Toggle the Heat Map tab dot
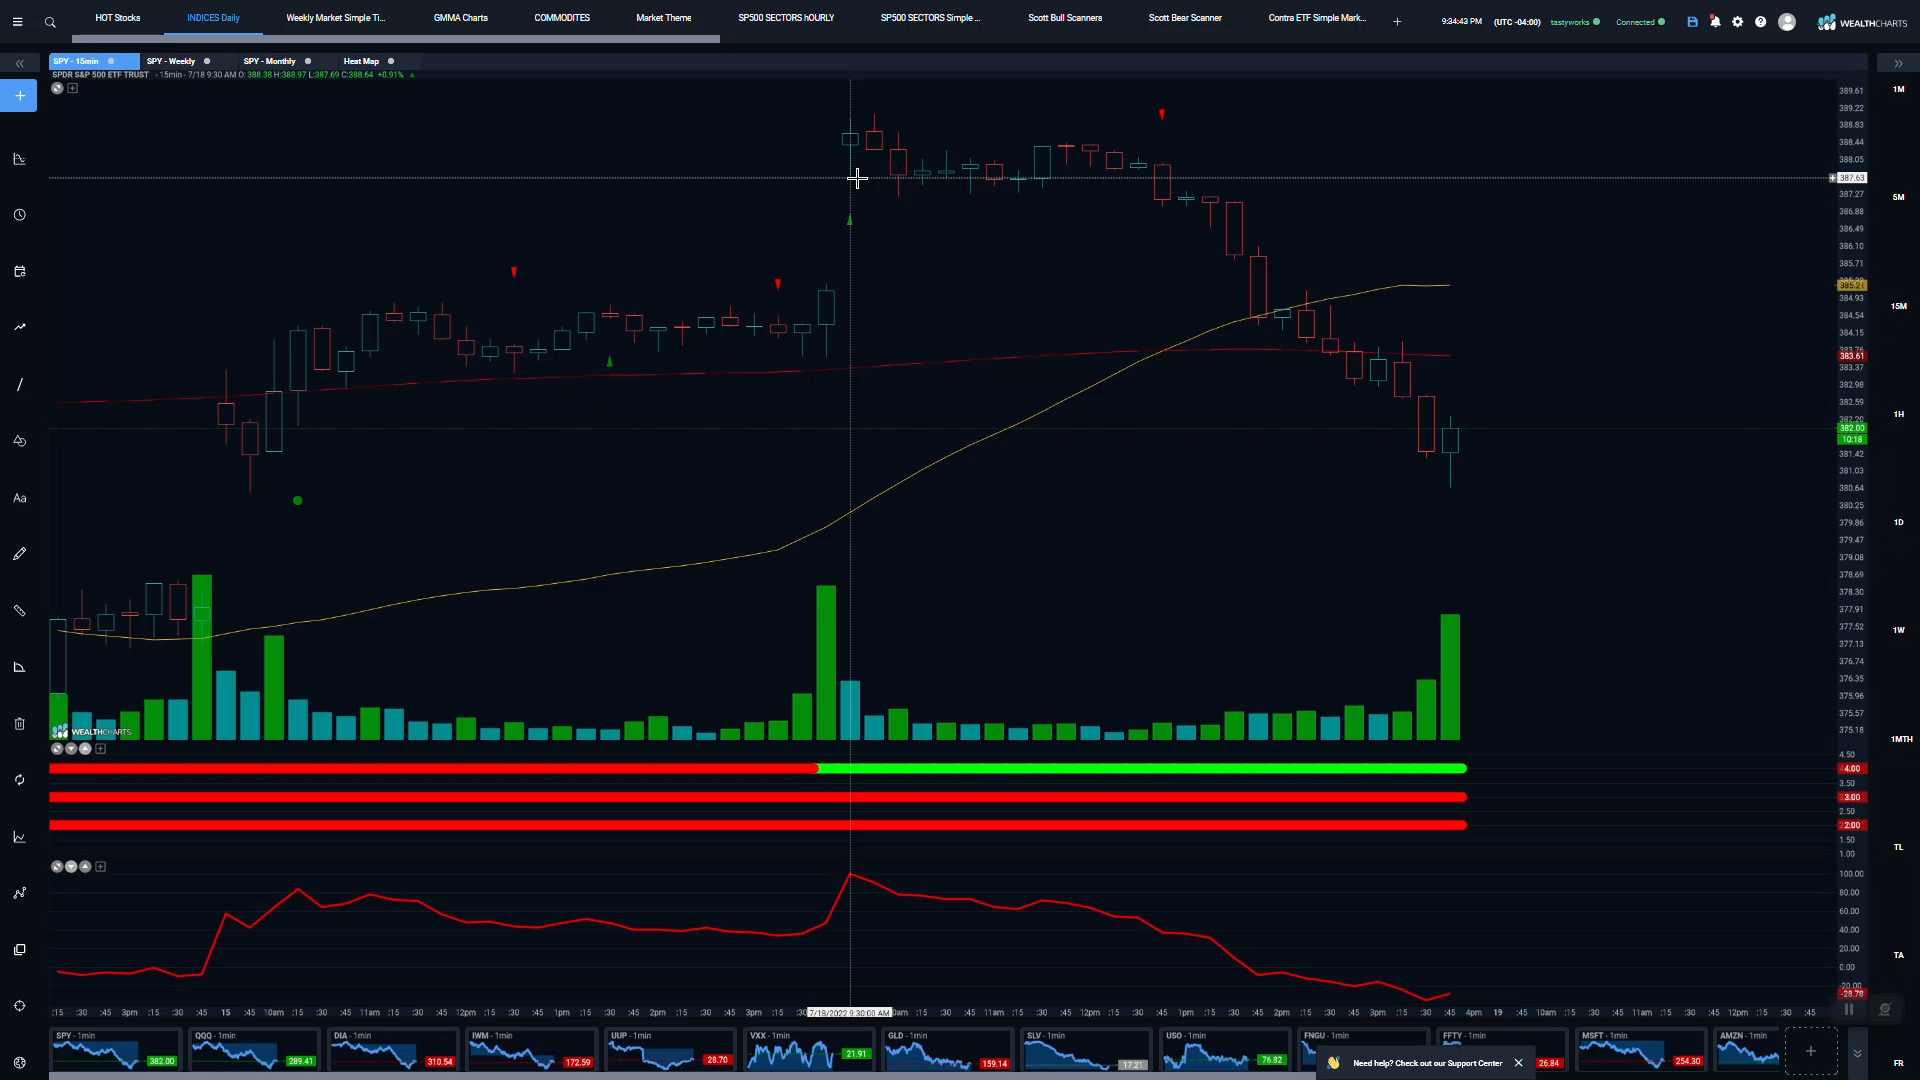Viewport: 1920px width, 1080px height. click(x=391, y=61)
